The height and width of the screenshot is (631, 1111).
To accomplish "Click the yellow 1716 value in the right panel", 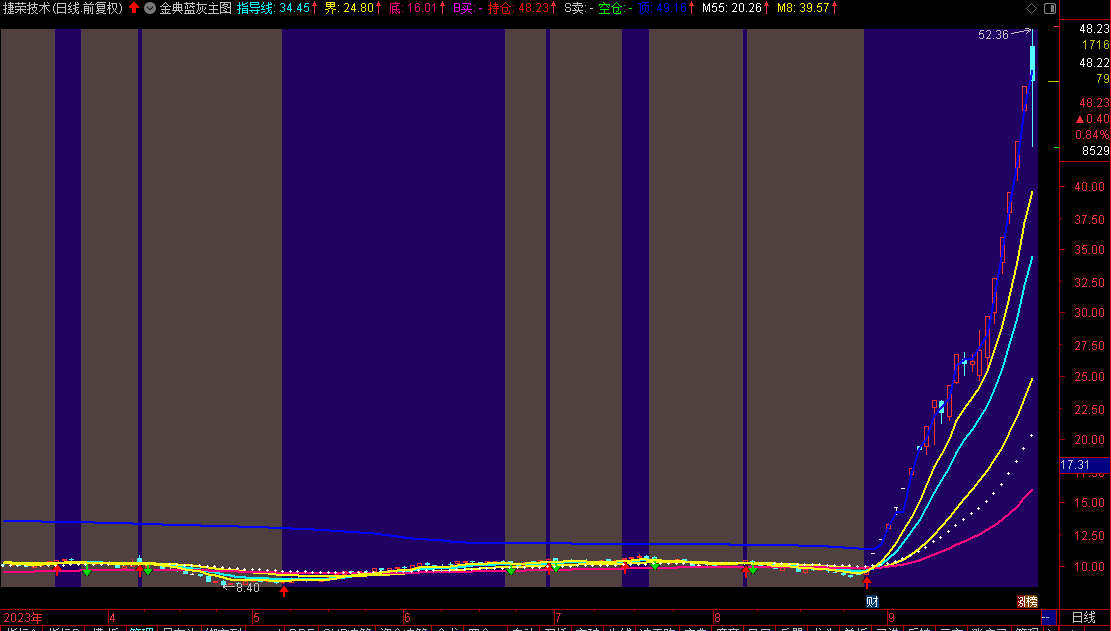I will (x=1095, y=45).
